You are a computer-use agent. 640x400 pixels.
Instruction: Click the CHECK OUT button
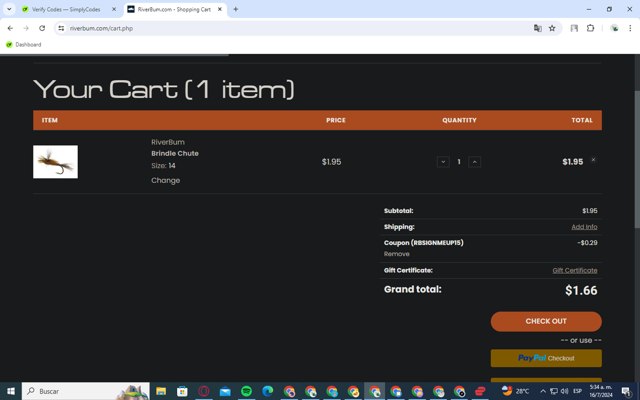point(546,321)
